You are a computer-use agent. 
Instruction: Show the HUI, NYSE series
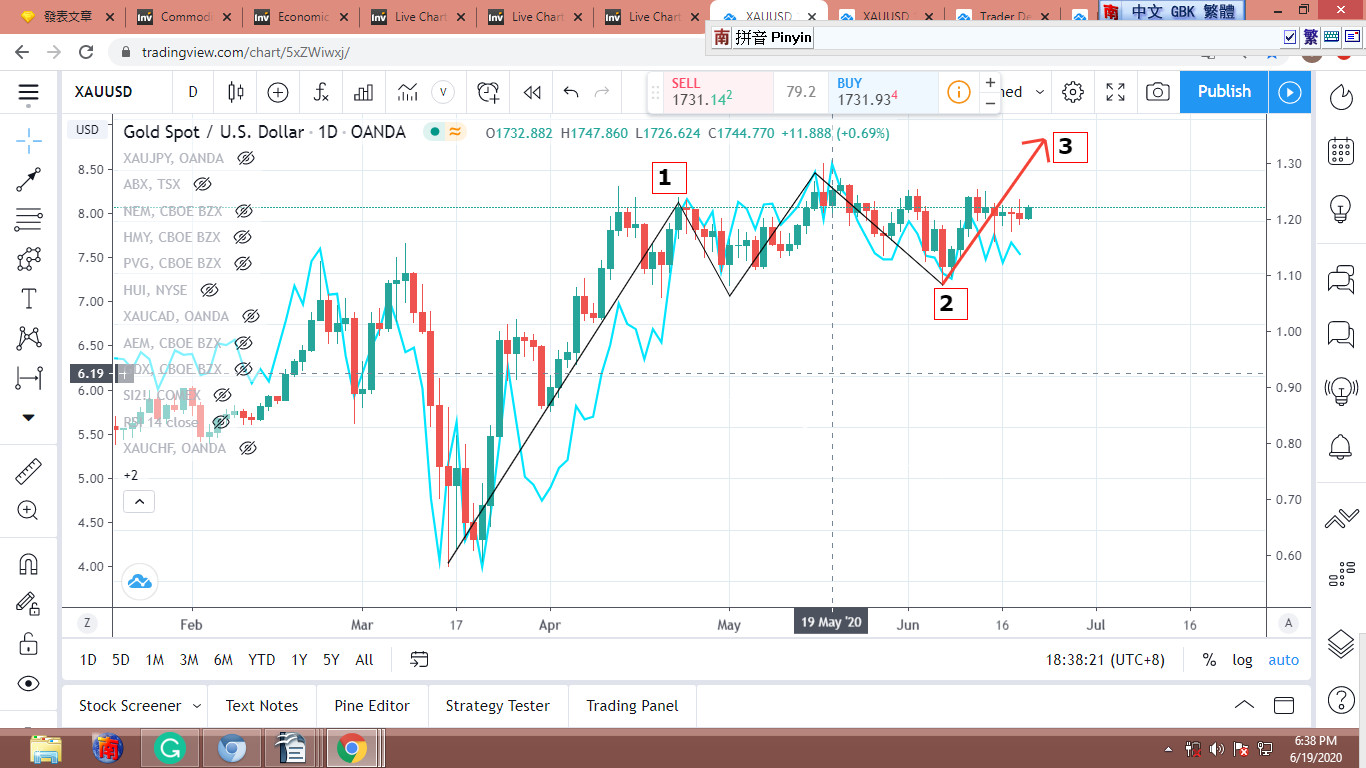(x=209, y=290)
